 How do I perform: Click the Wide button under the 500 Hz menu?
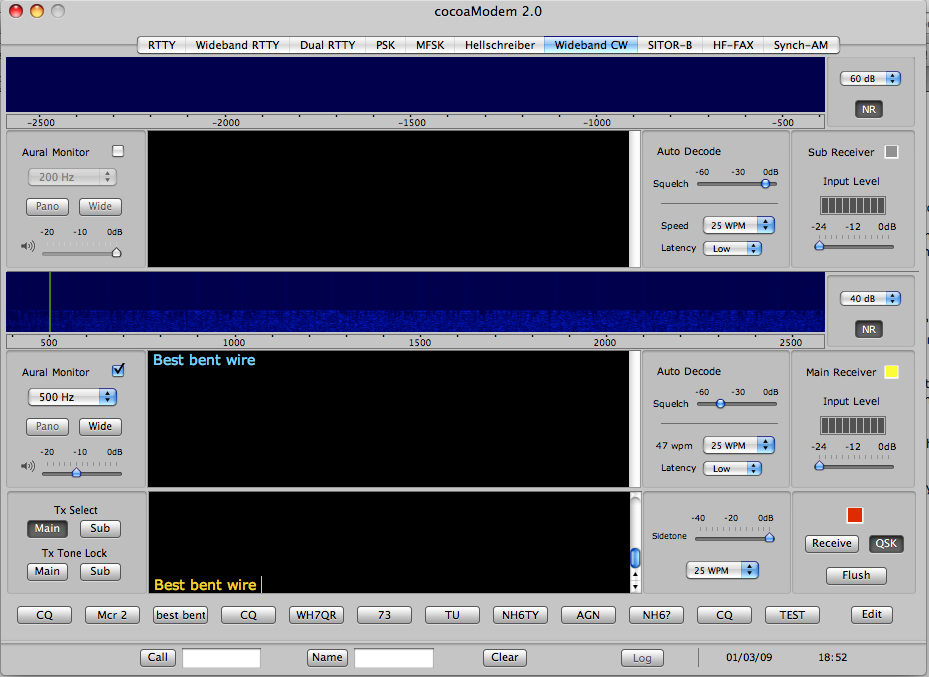pos(100,426)
